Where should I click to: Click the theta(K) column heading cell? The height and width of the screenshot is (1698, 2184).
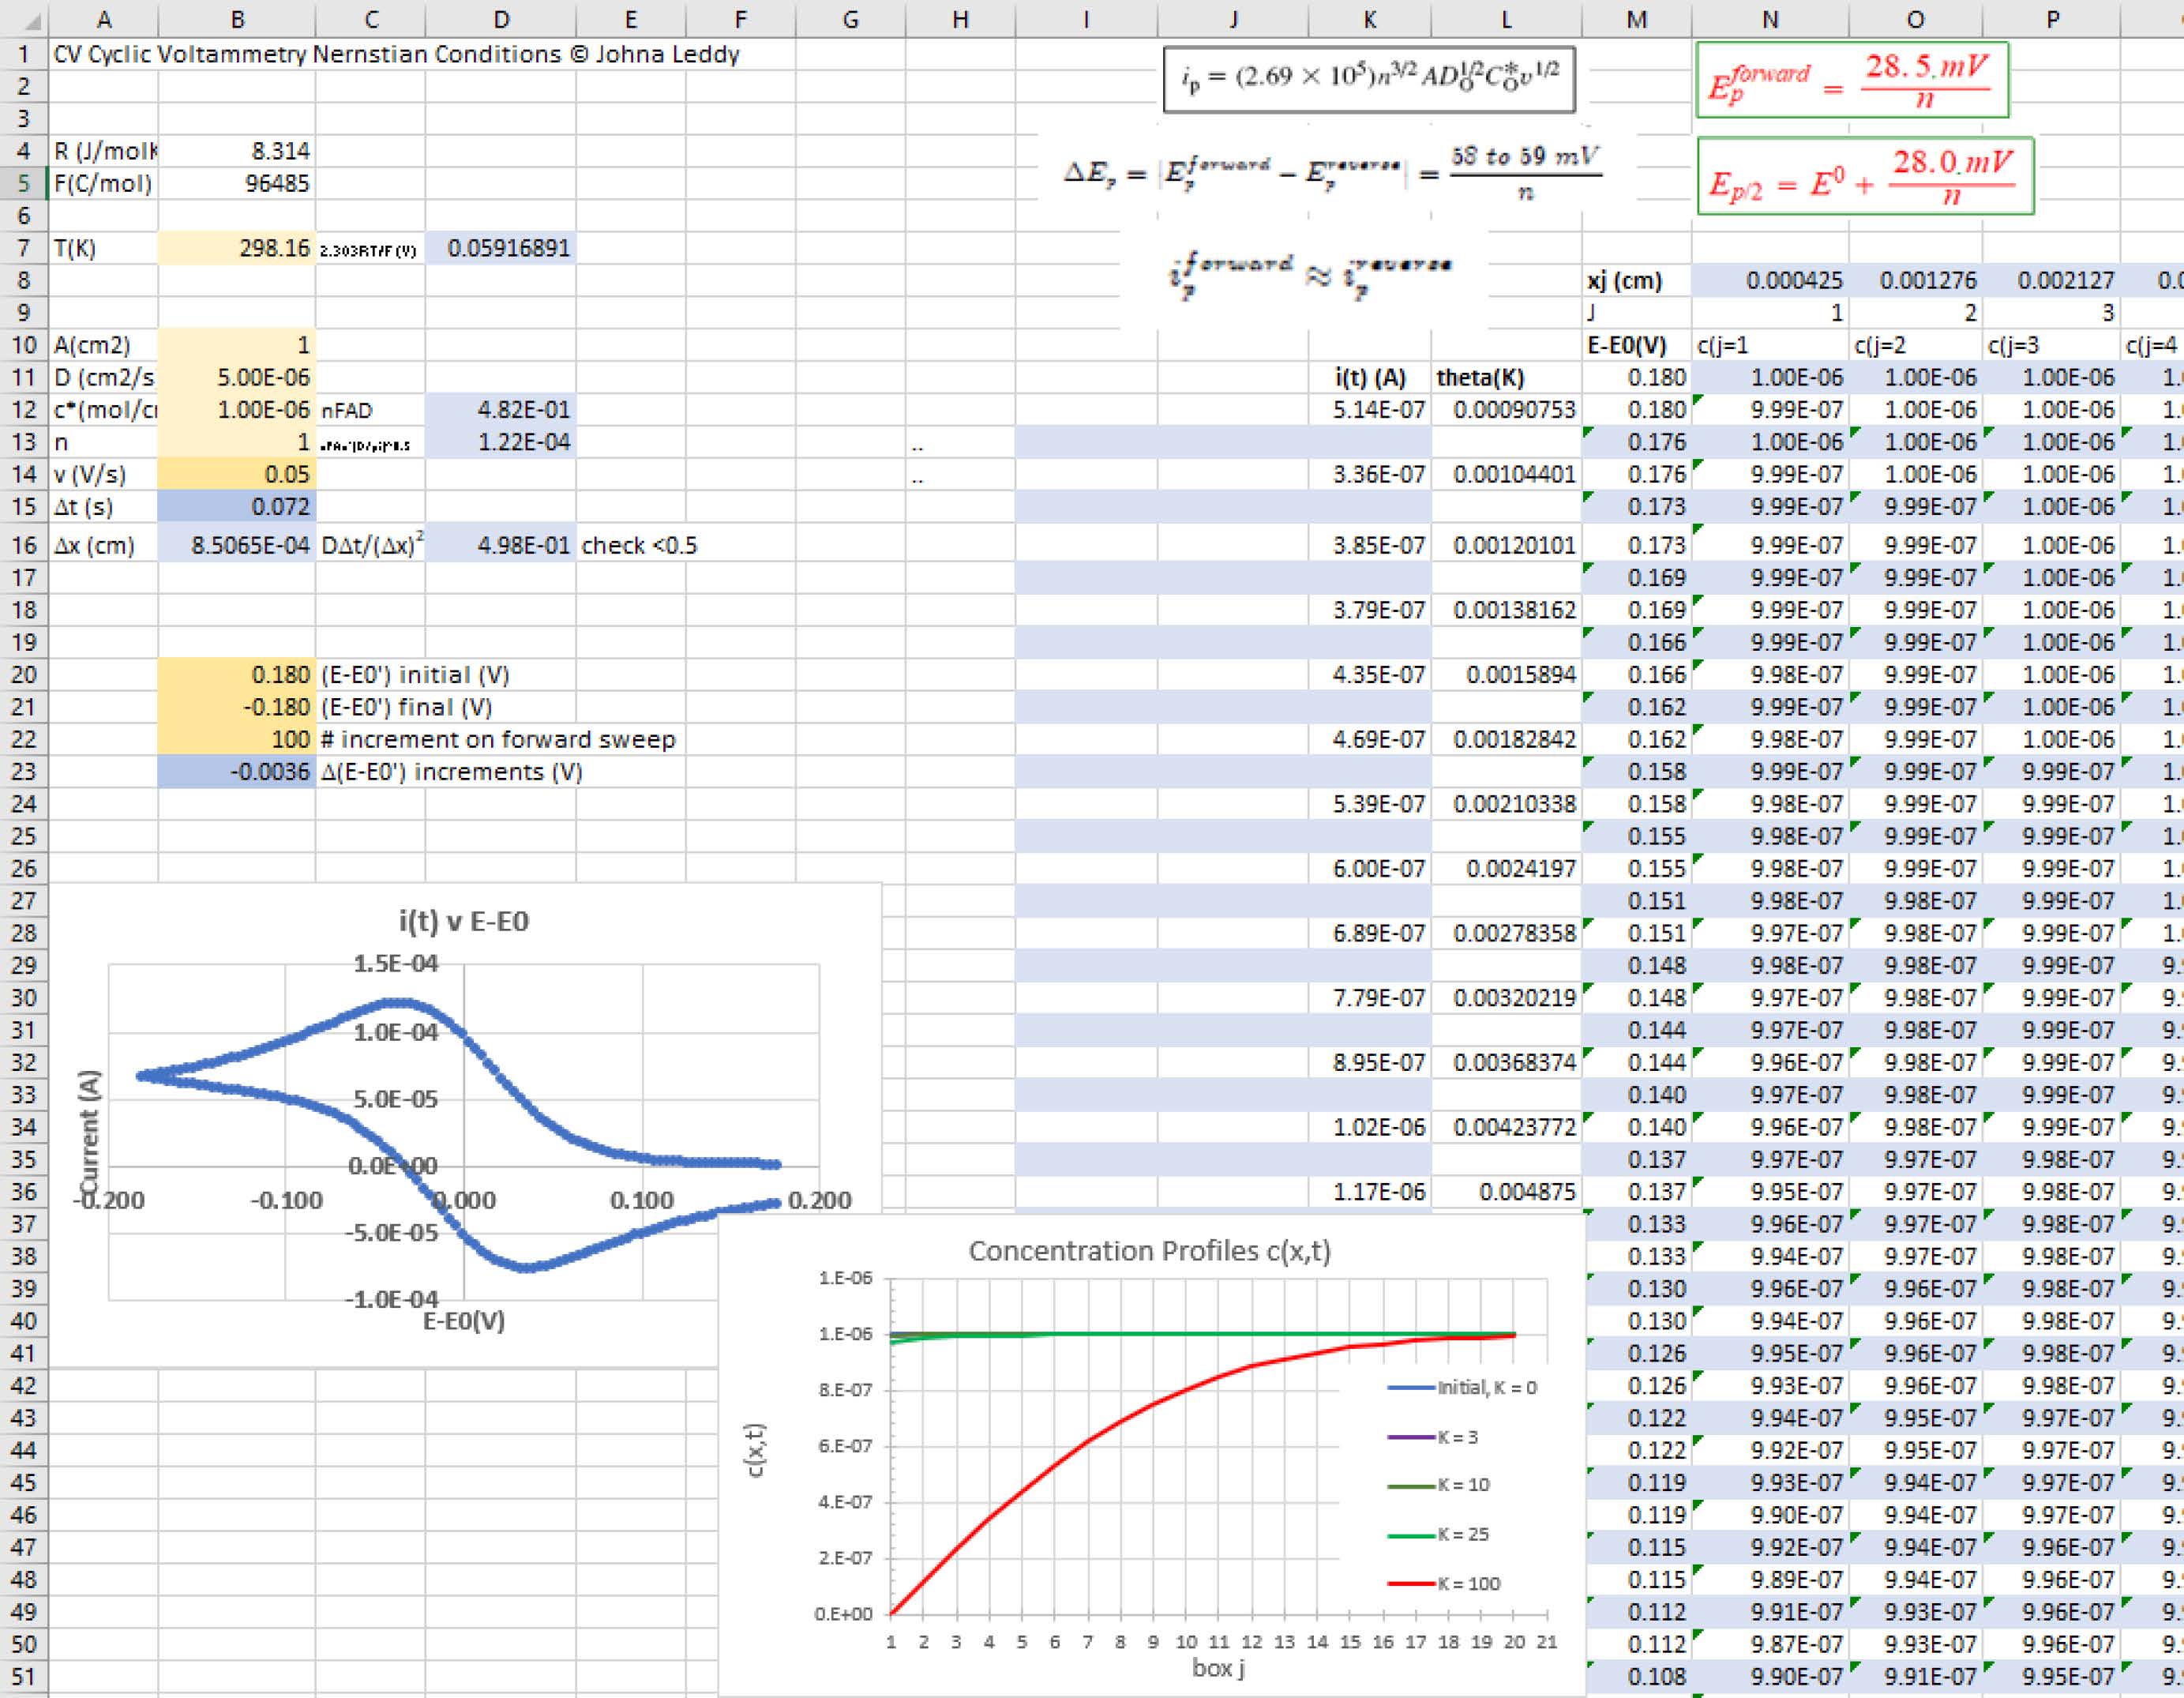(x=1506, y=377)
